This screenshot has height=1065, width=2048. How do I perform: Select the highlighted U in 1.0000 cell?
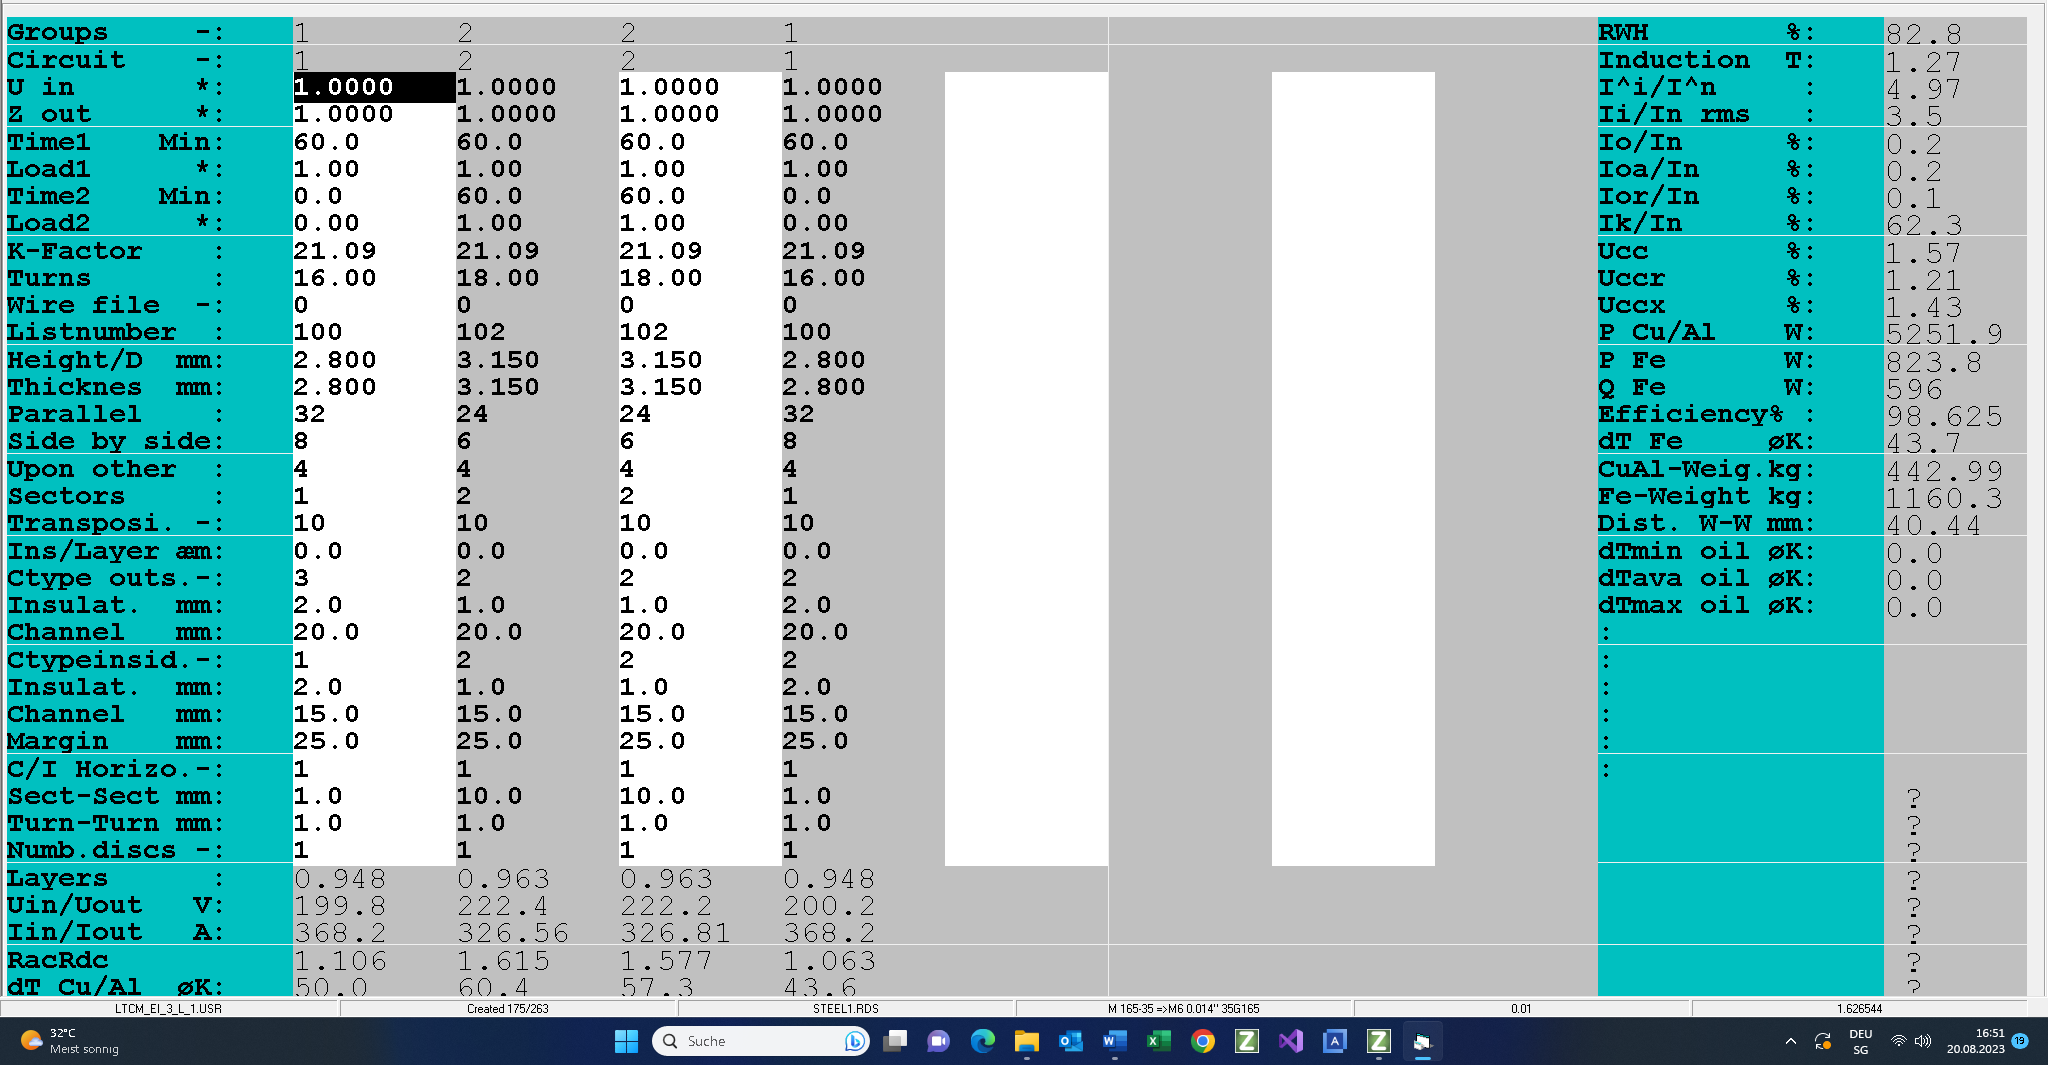point(374,87)
